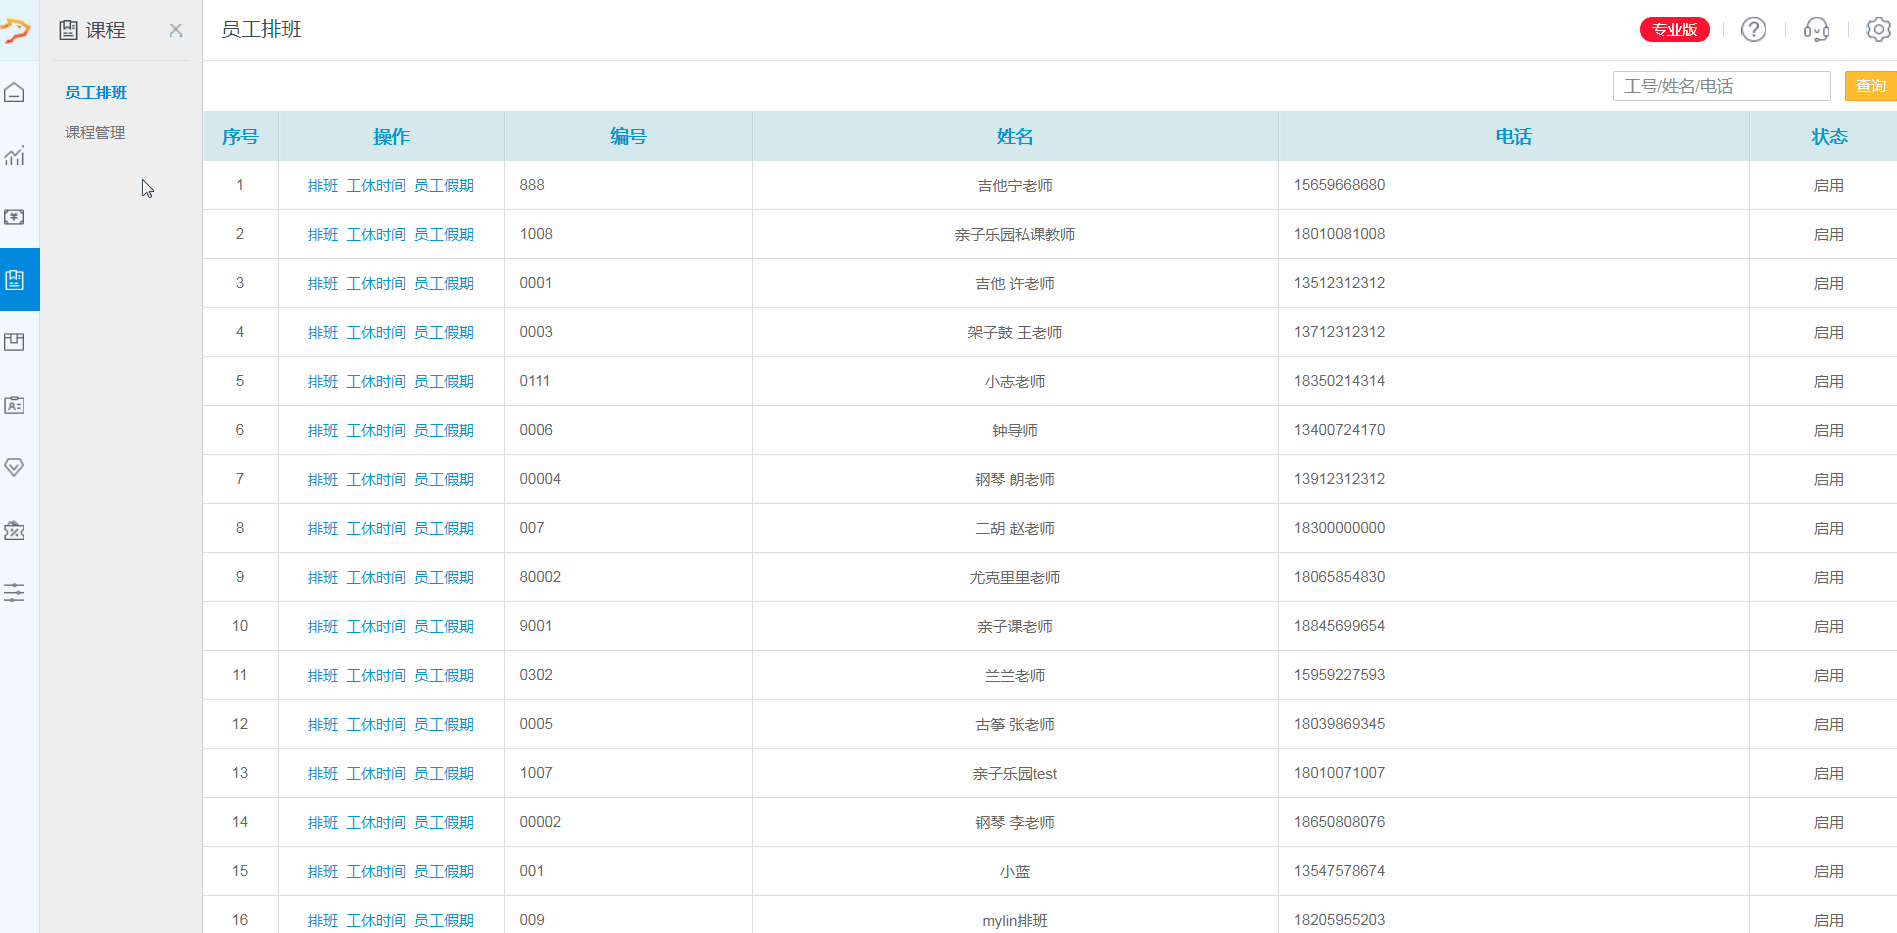Open 工休时间 for 钟导师 row
1897x933 pixels.
point(376,430)
